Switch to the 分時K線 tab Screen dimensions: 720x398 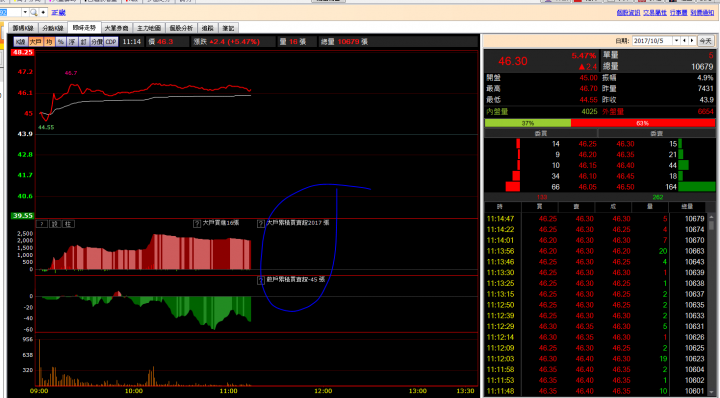[52, 28]
